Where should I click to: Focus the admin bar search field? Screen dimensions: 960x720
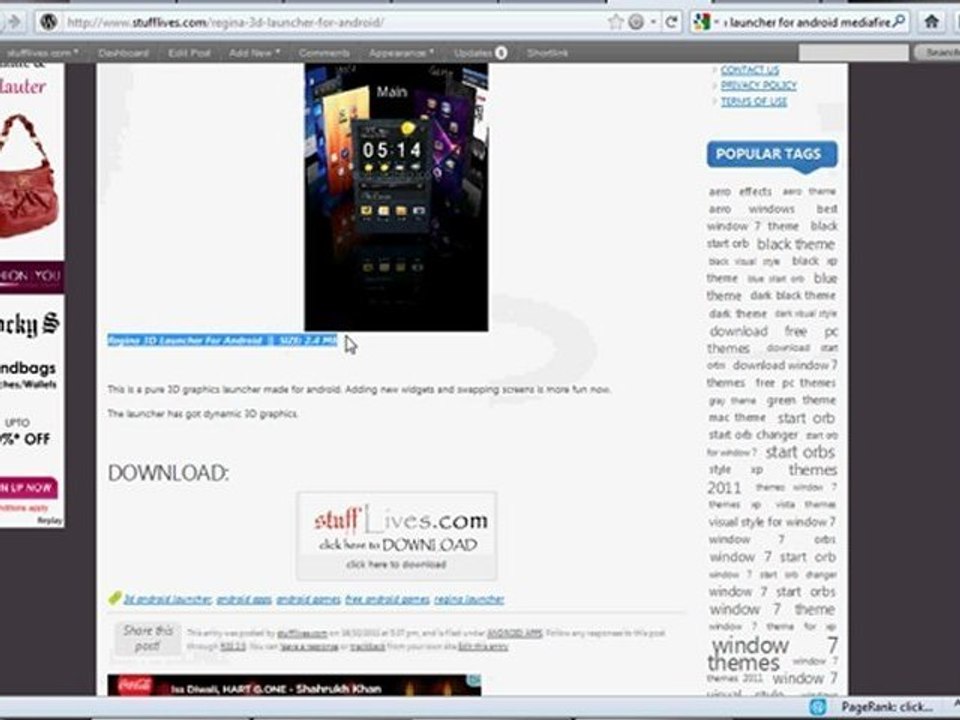[x=853, y=53]
